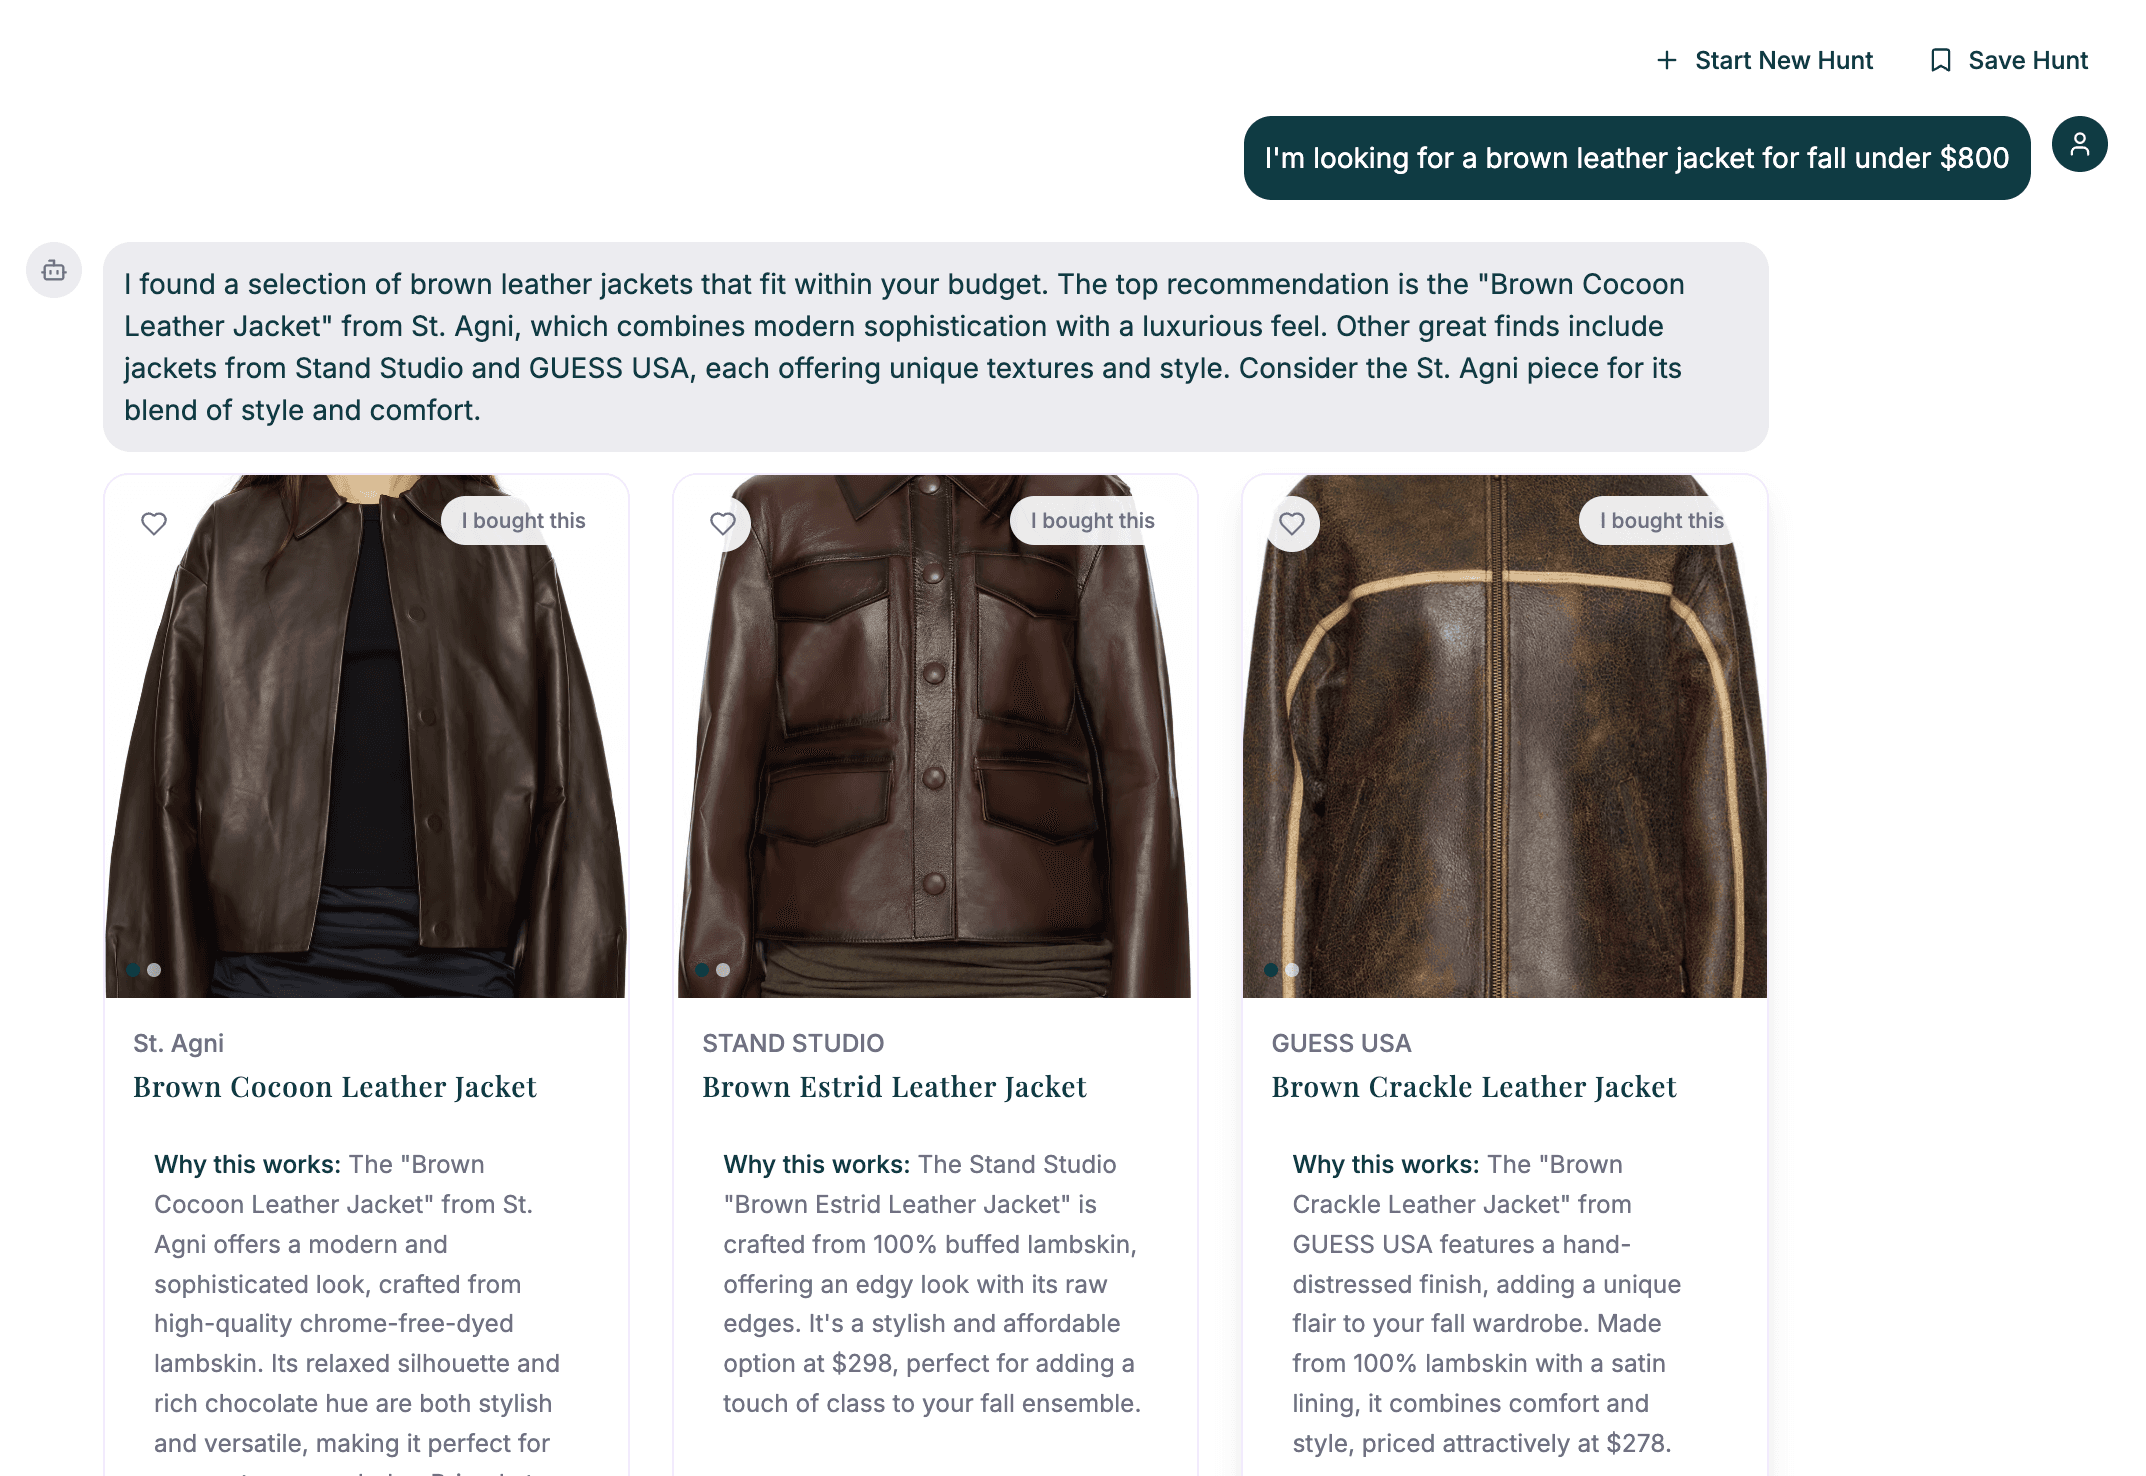The height and width of the screenshot is (1476, 2146).
Task: Click the brown leather jacket query bubble
Action: pos(1636,158)
